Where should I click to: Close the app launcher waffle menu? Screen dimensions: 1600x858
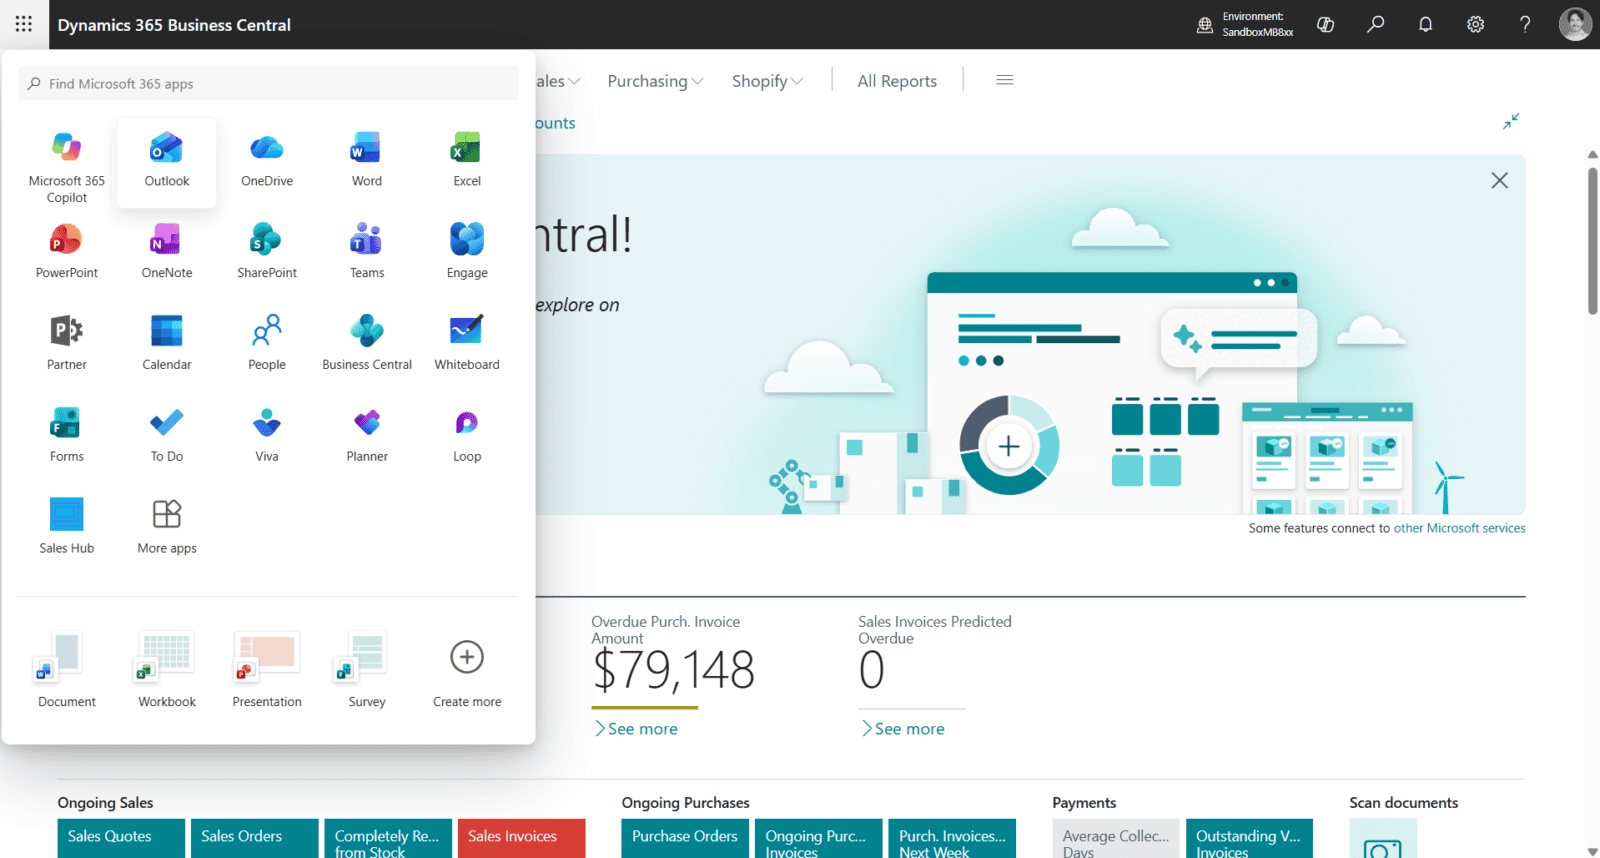24,24
